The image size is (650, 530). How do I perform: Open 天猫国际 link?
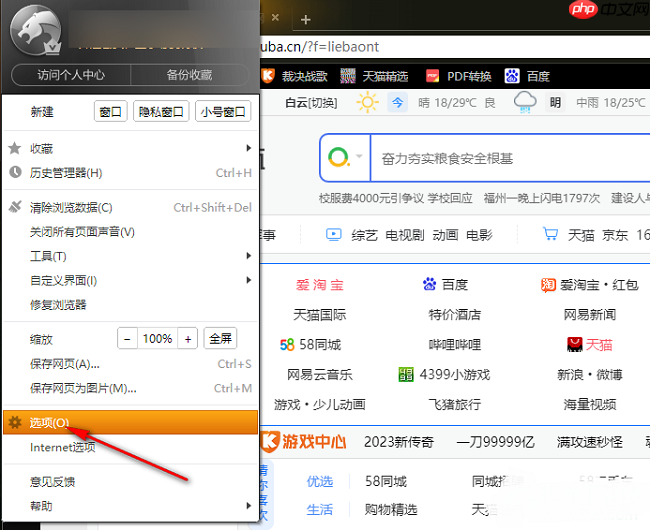click(x=320, y=315)
